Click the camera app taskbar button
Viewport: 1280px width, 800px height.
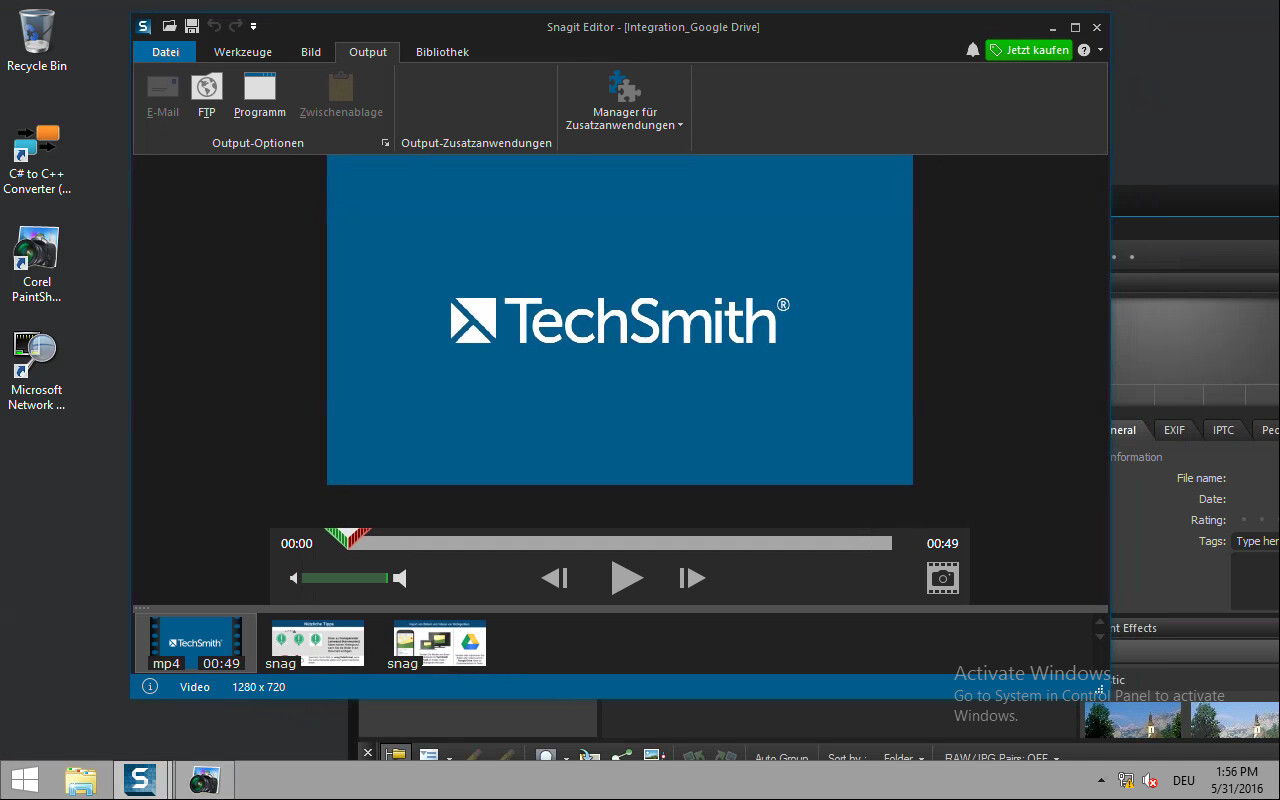coord(203,780)
